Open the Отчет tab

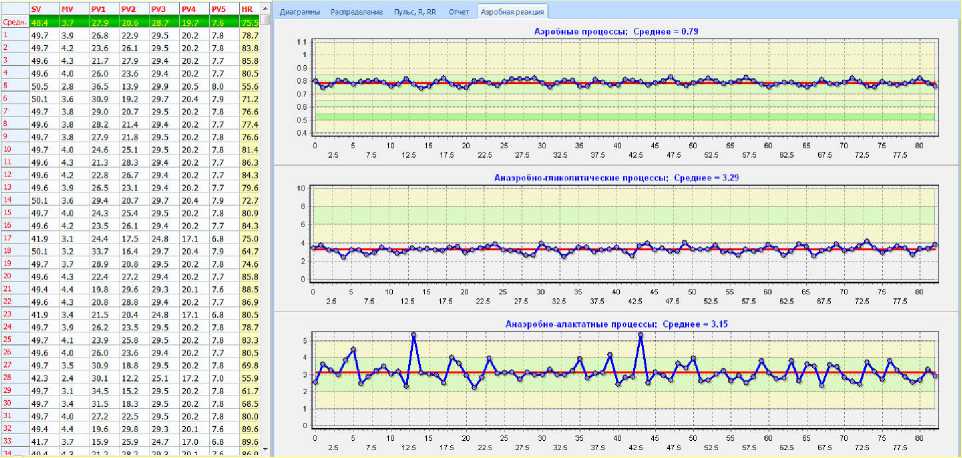click(459, 12)
